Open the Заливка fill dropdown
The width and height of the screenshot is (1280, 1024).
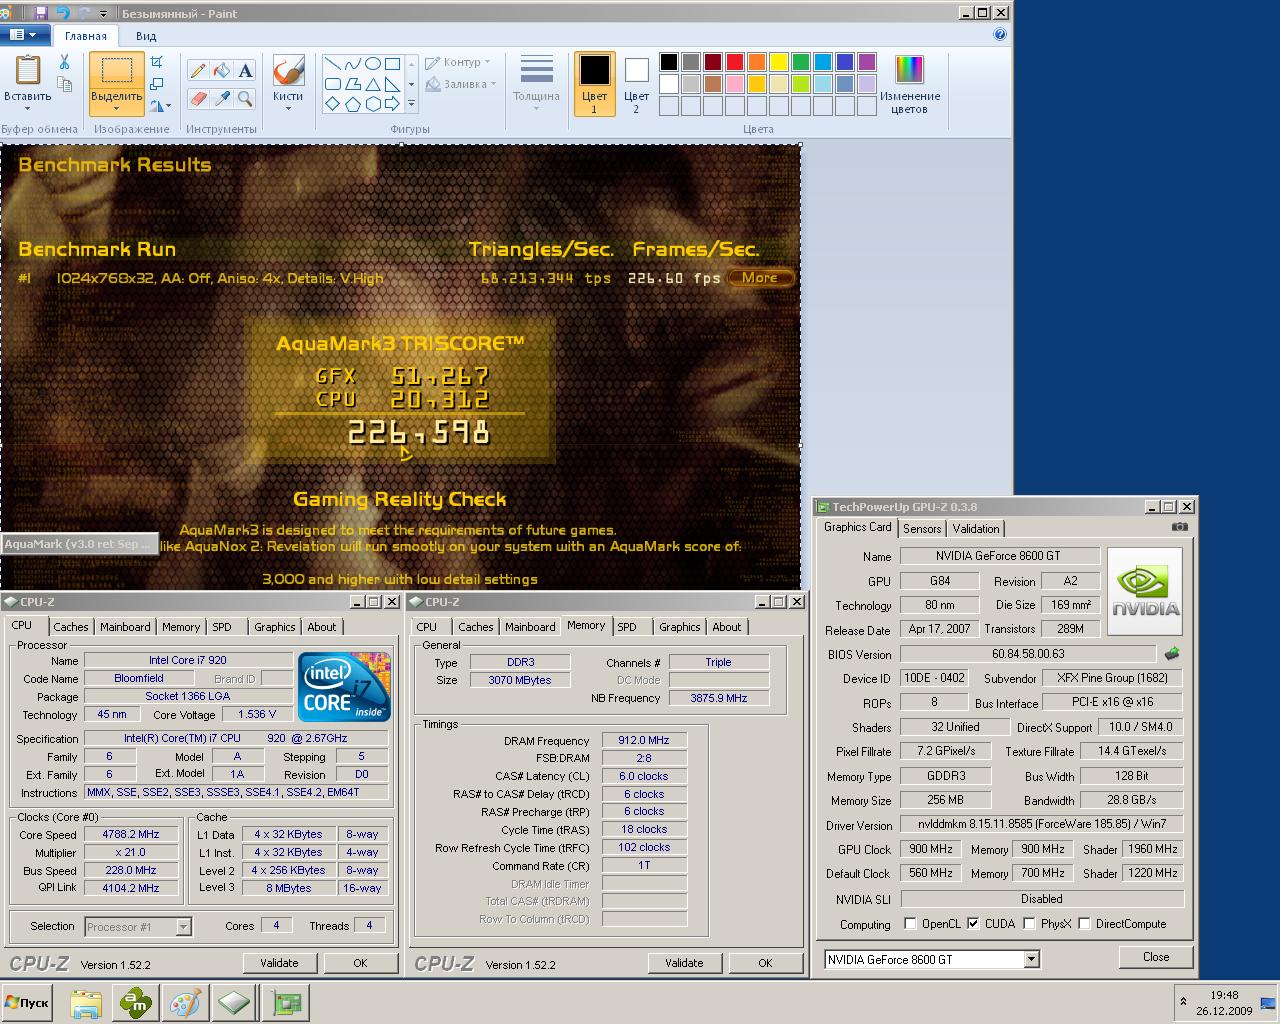click(460, 84)
